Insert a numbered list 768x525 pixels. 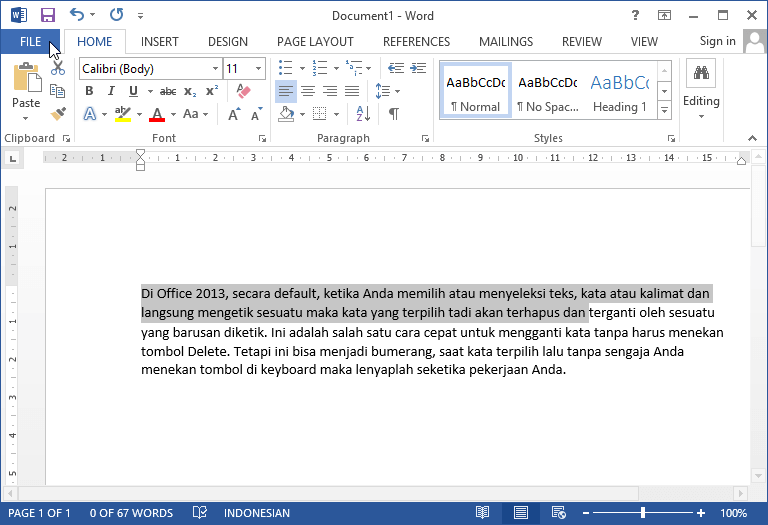click(320, 68)
